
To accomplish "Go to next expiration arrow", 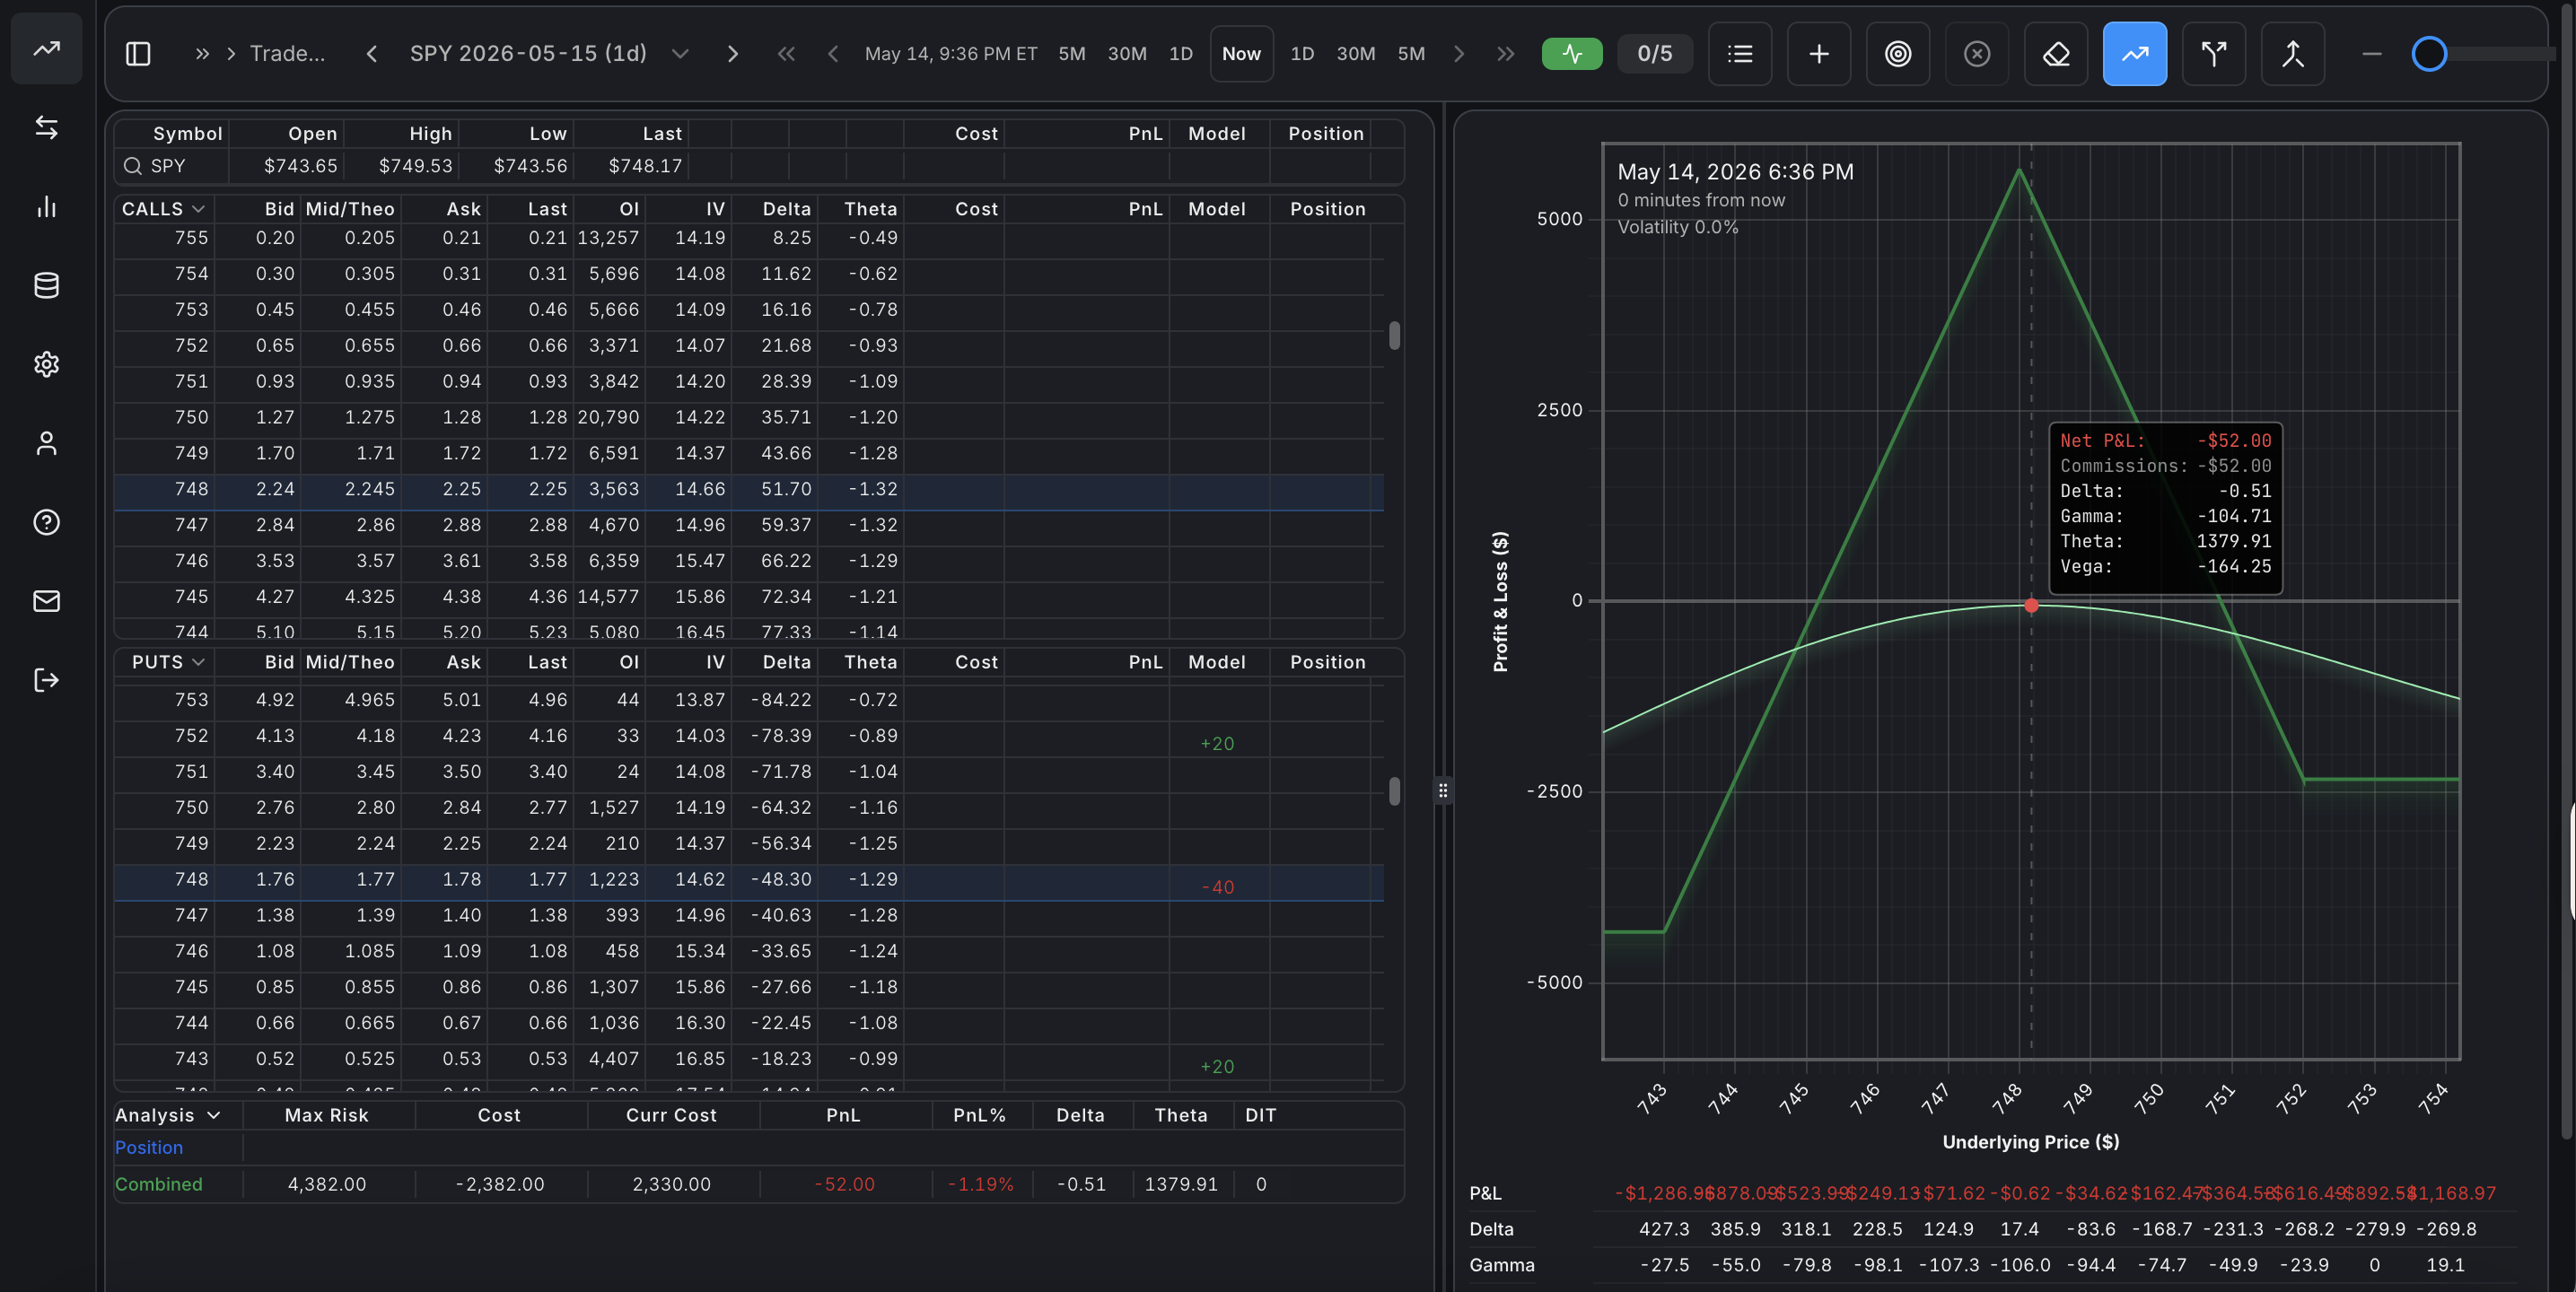I will 732,54.
